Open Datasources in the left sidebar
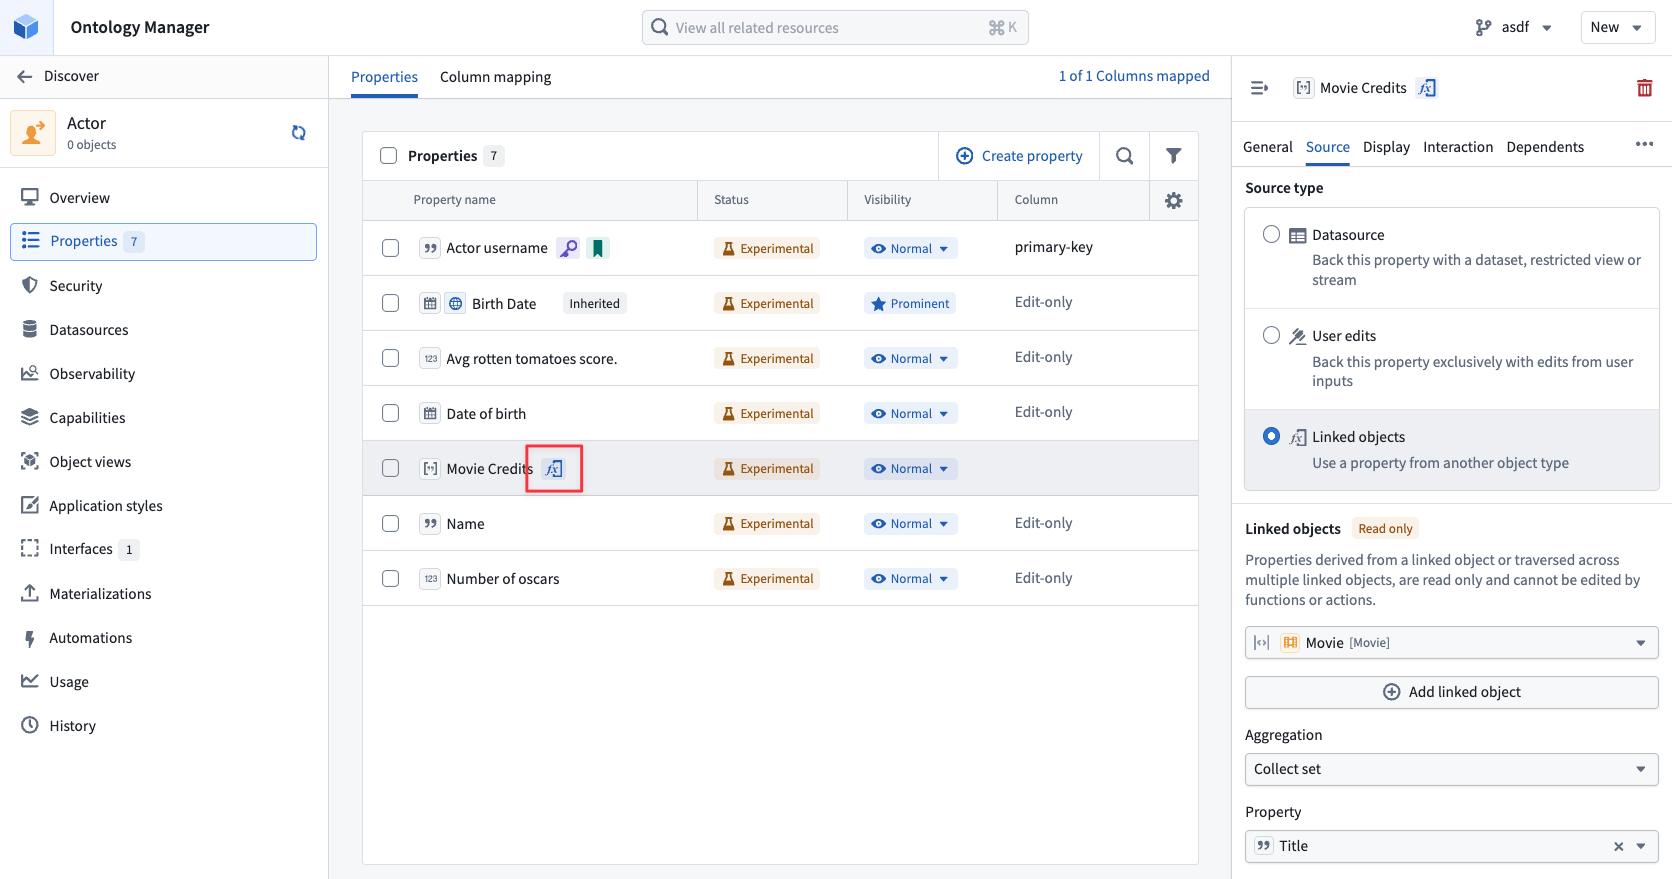 (164, 330)
